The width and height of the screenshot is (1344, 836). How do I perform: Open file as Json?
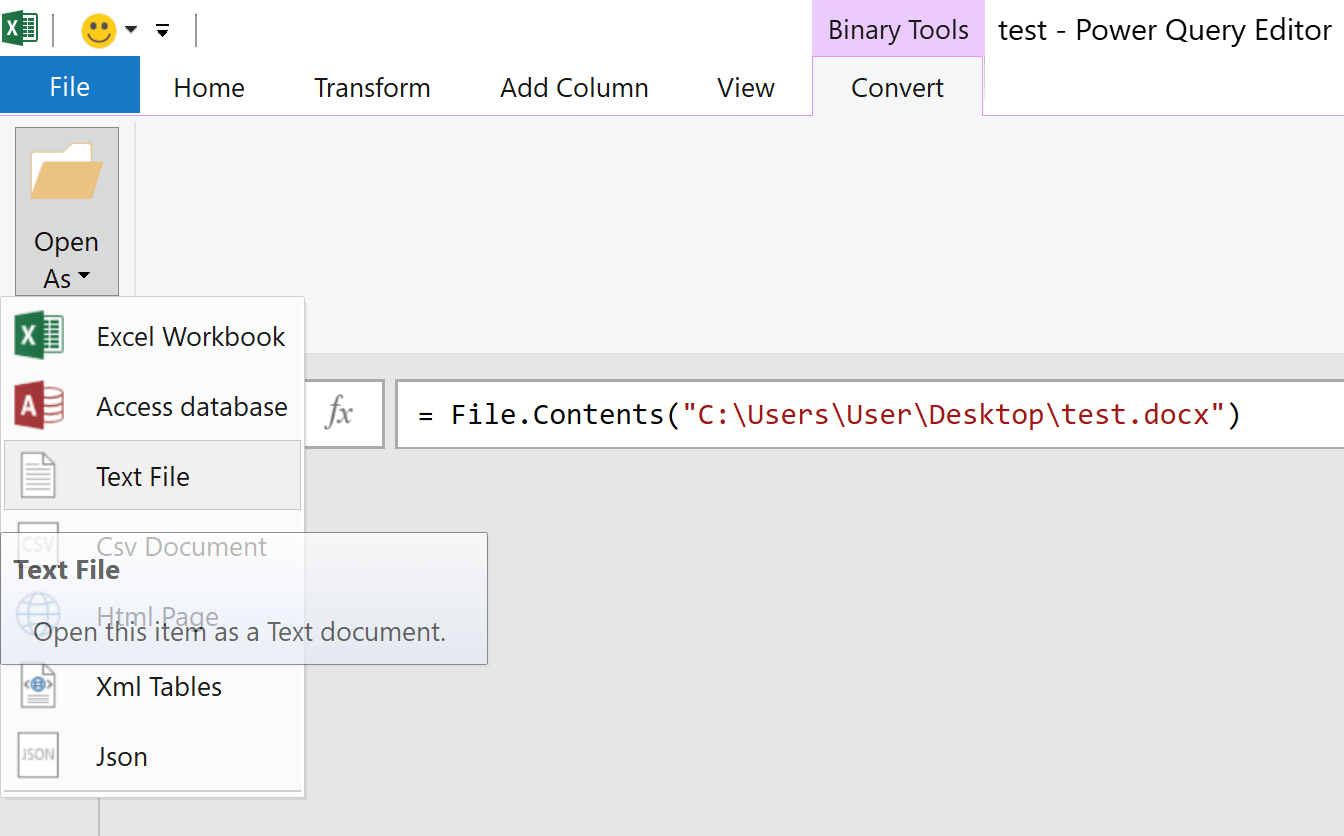pos(120,756)
